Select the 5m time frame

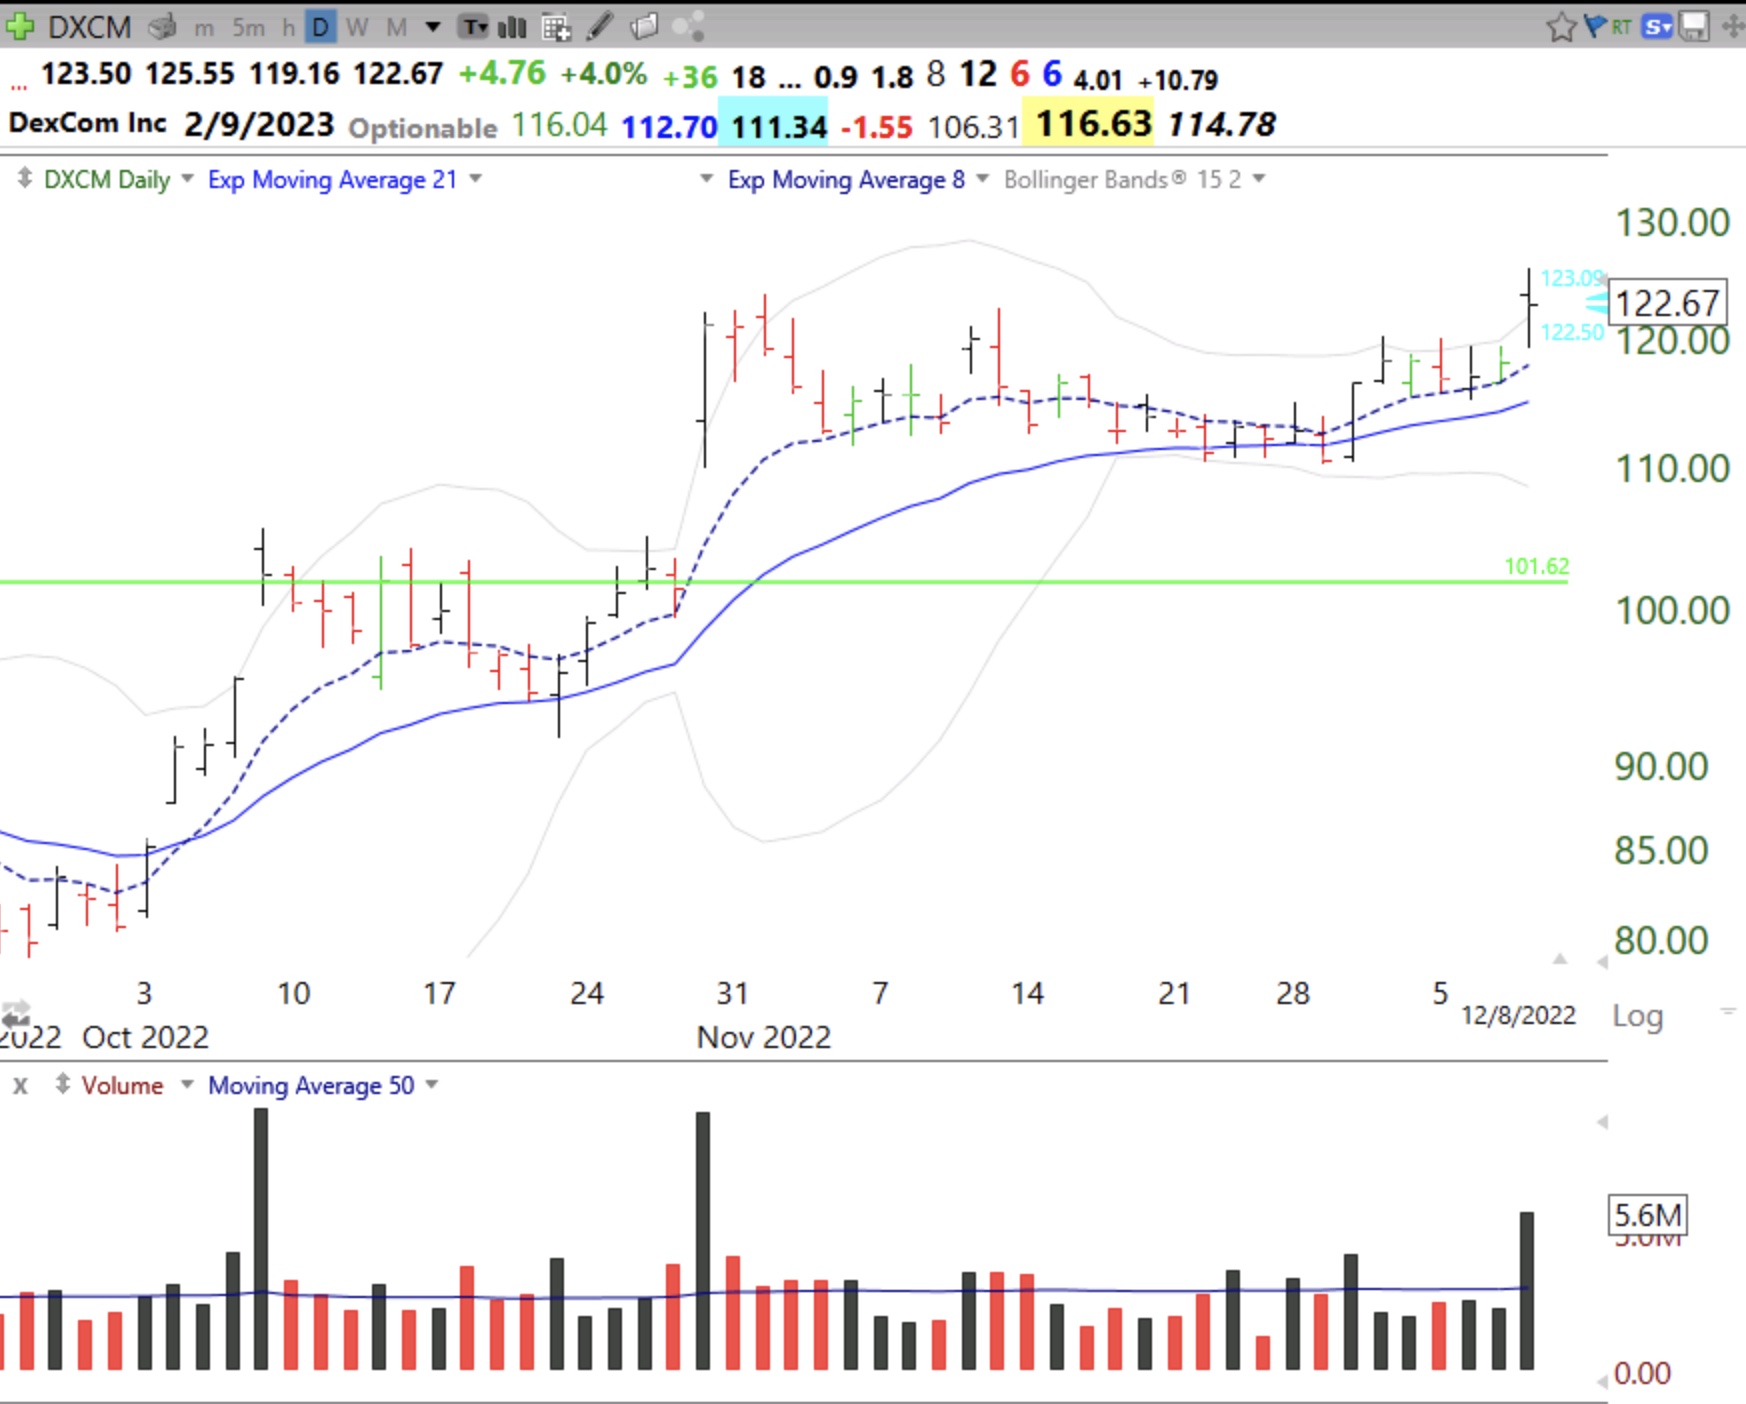tap(248, 27)
